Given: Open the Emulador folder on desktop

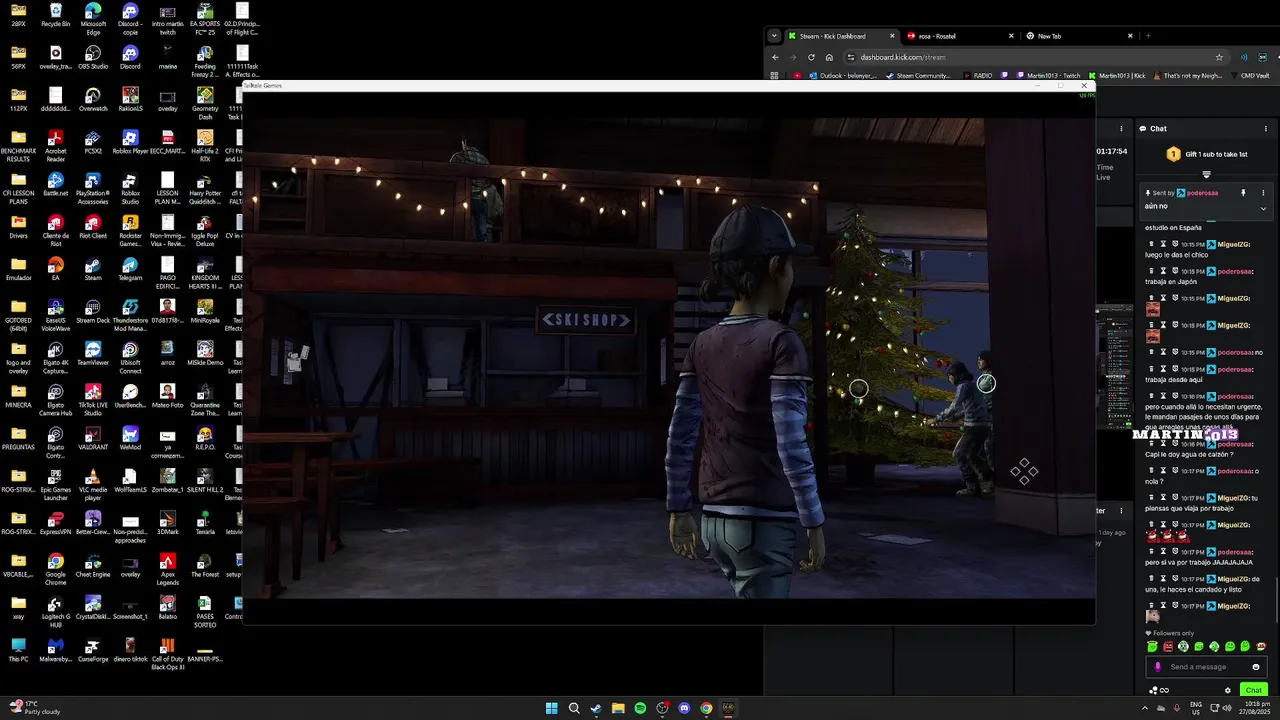Looking at the screenshot, I should pyautogui.click(x=18, y=267).
